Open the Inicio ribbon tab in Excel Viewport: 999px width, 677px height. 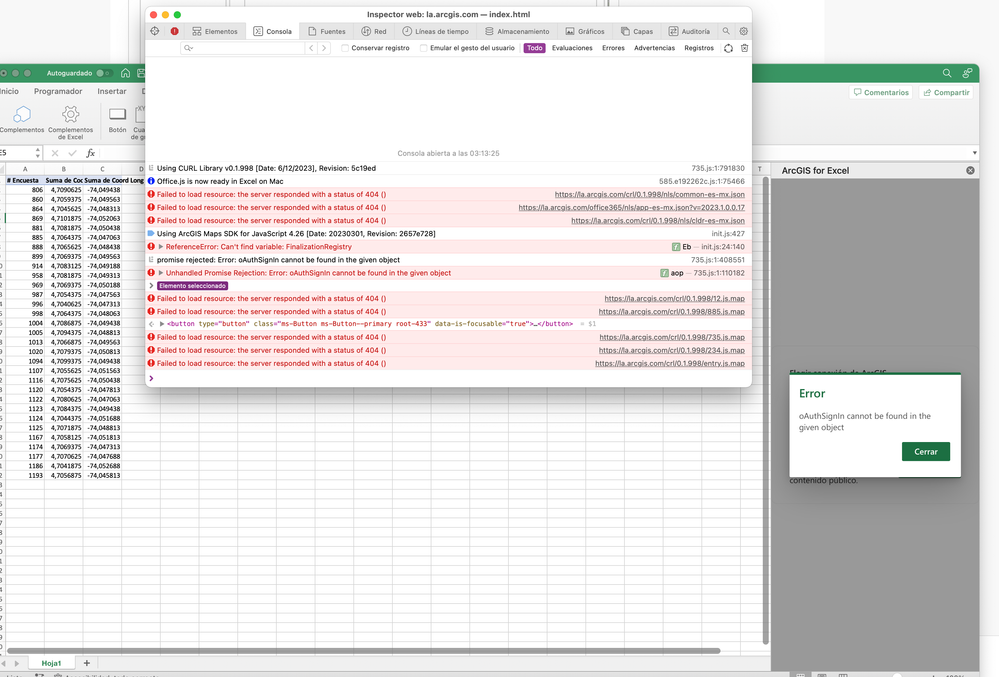(x=9, y=91)
